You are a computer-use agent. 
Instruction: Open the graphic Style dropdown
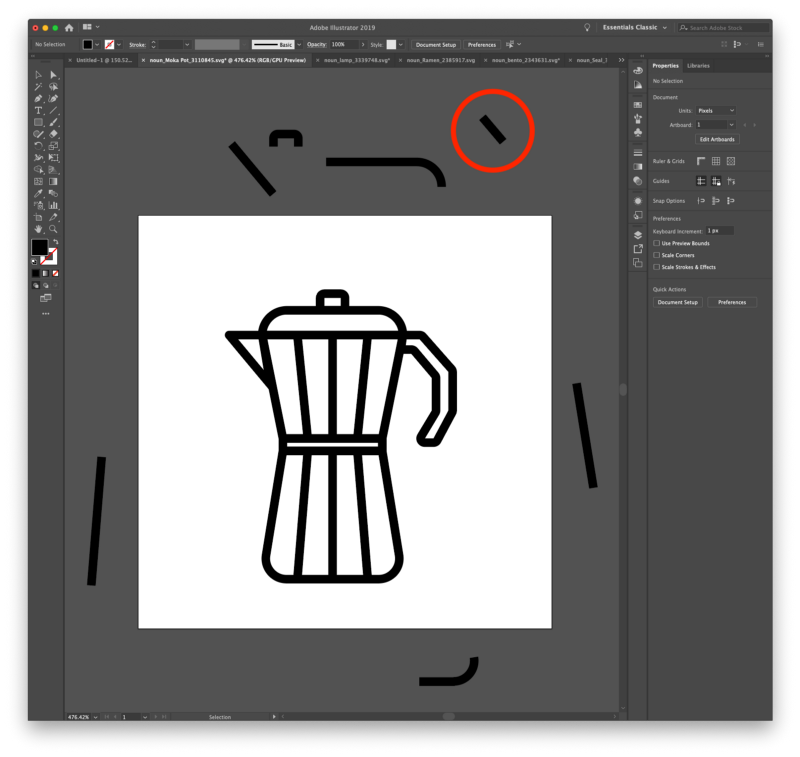(x=401, y=45)
